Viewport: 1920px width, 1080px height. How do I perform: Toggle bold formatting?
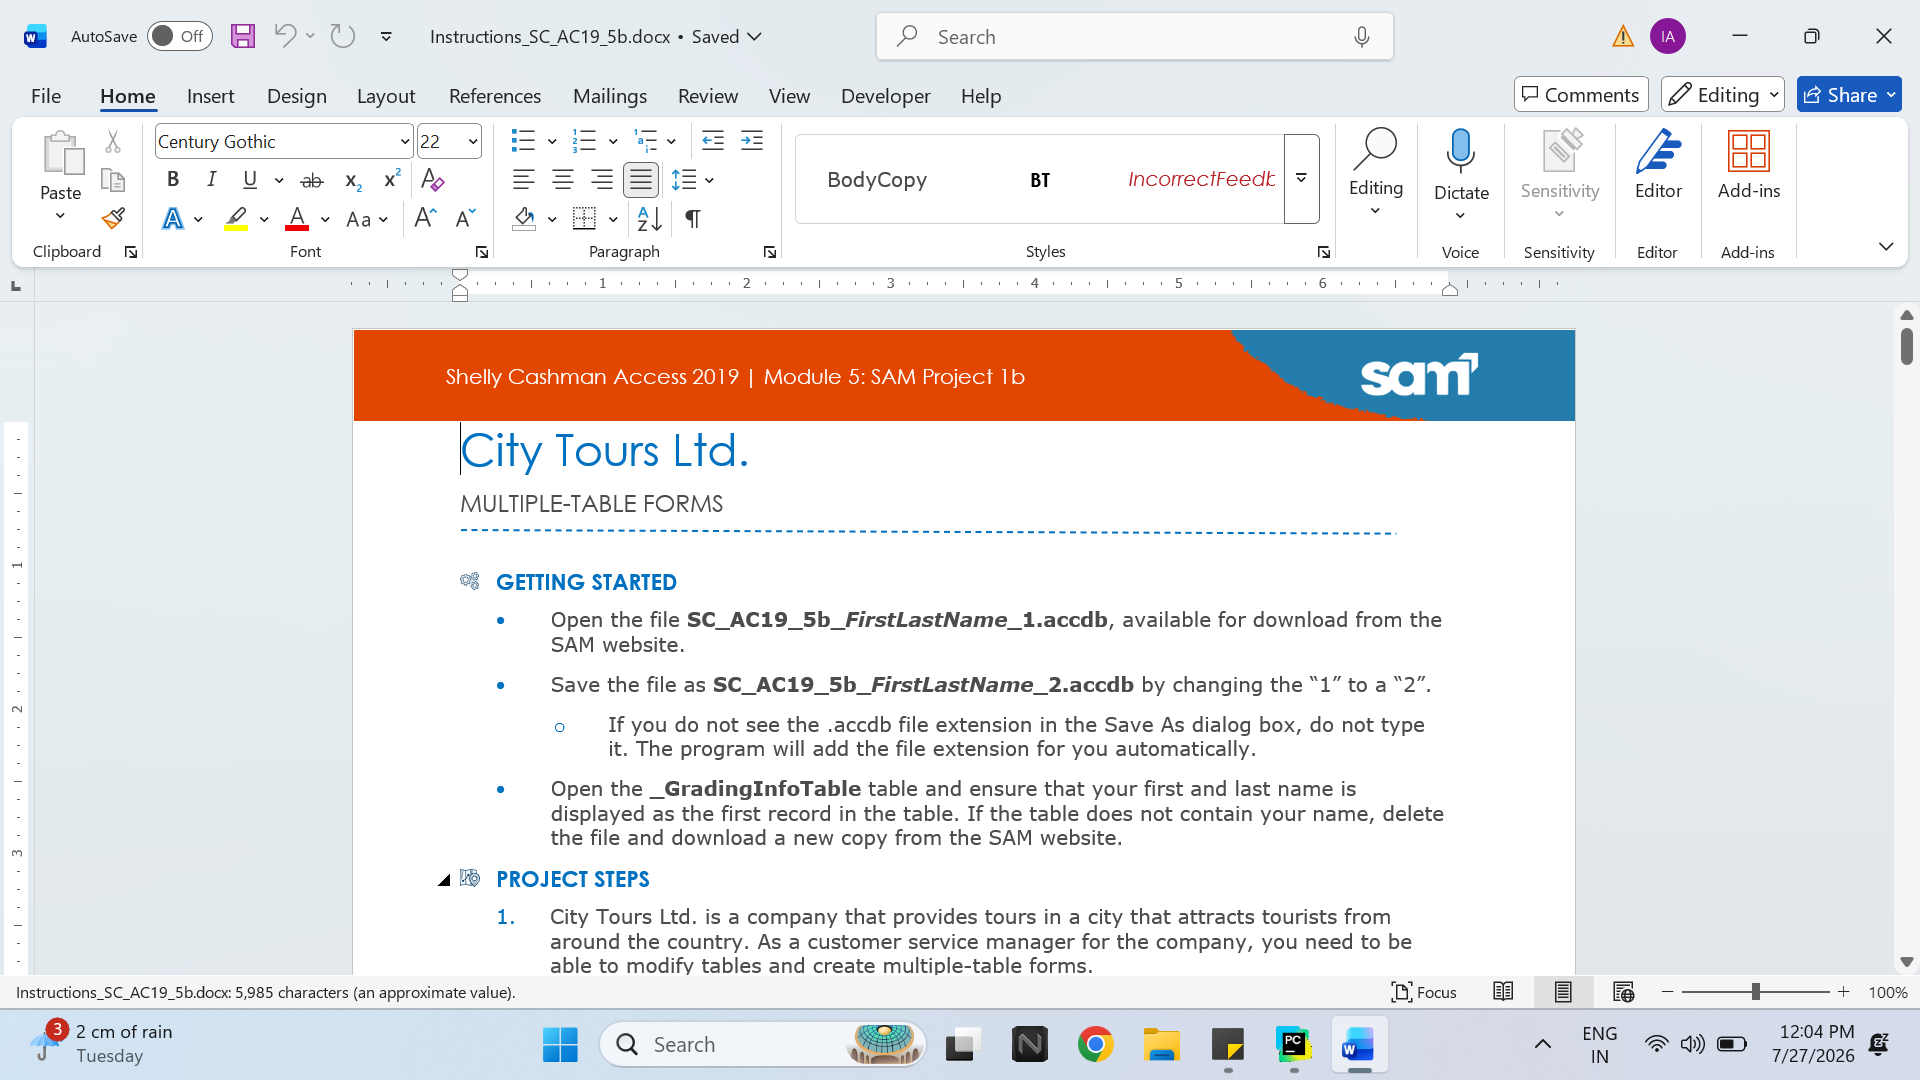coord(173,180)
